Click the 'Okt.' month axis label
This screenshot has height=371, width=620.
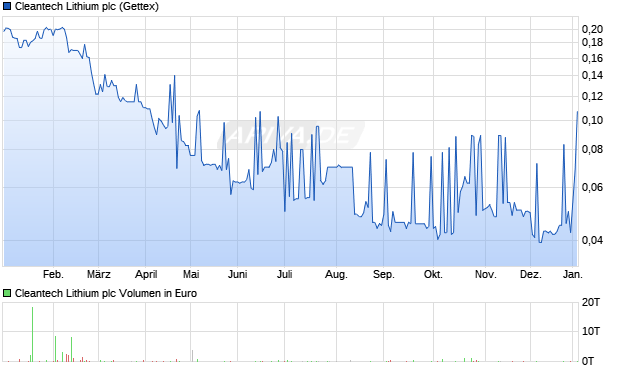[433, 274]
